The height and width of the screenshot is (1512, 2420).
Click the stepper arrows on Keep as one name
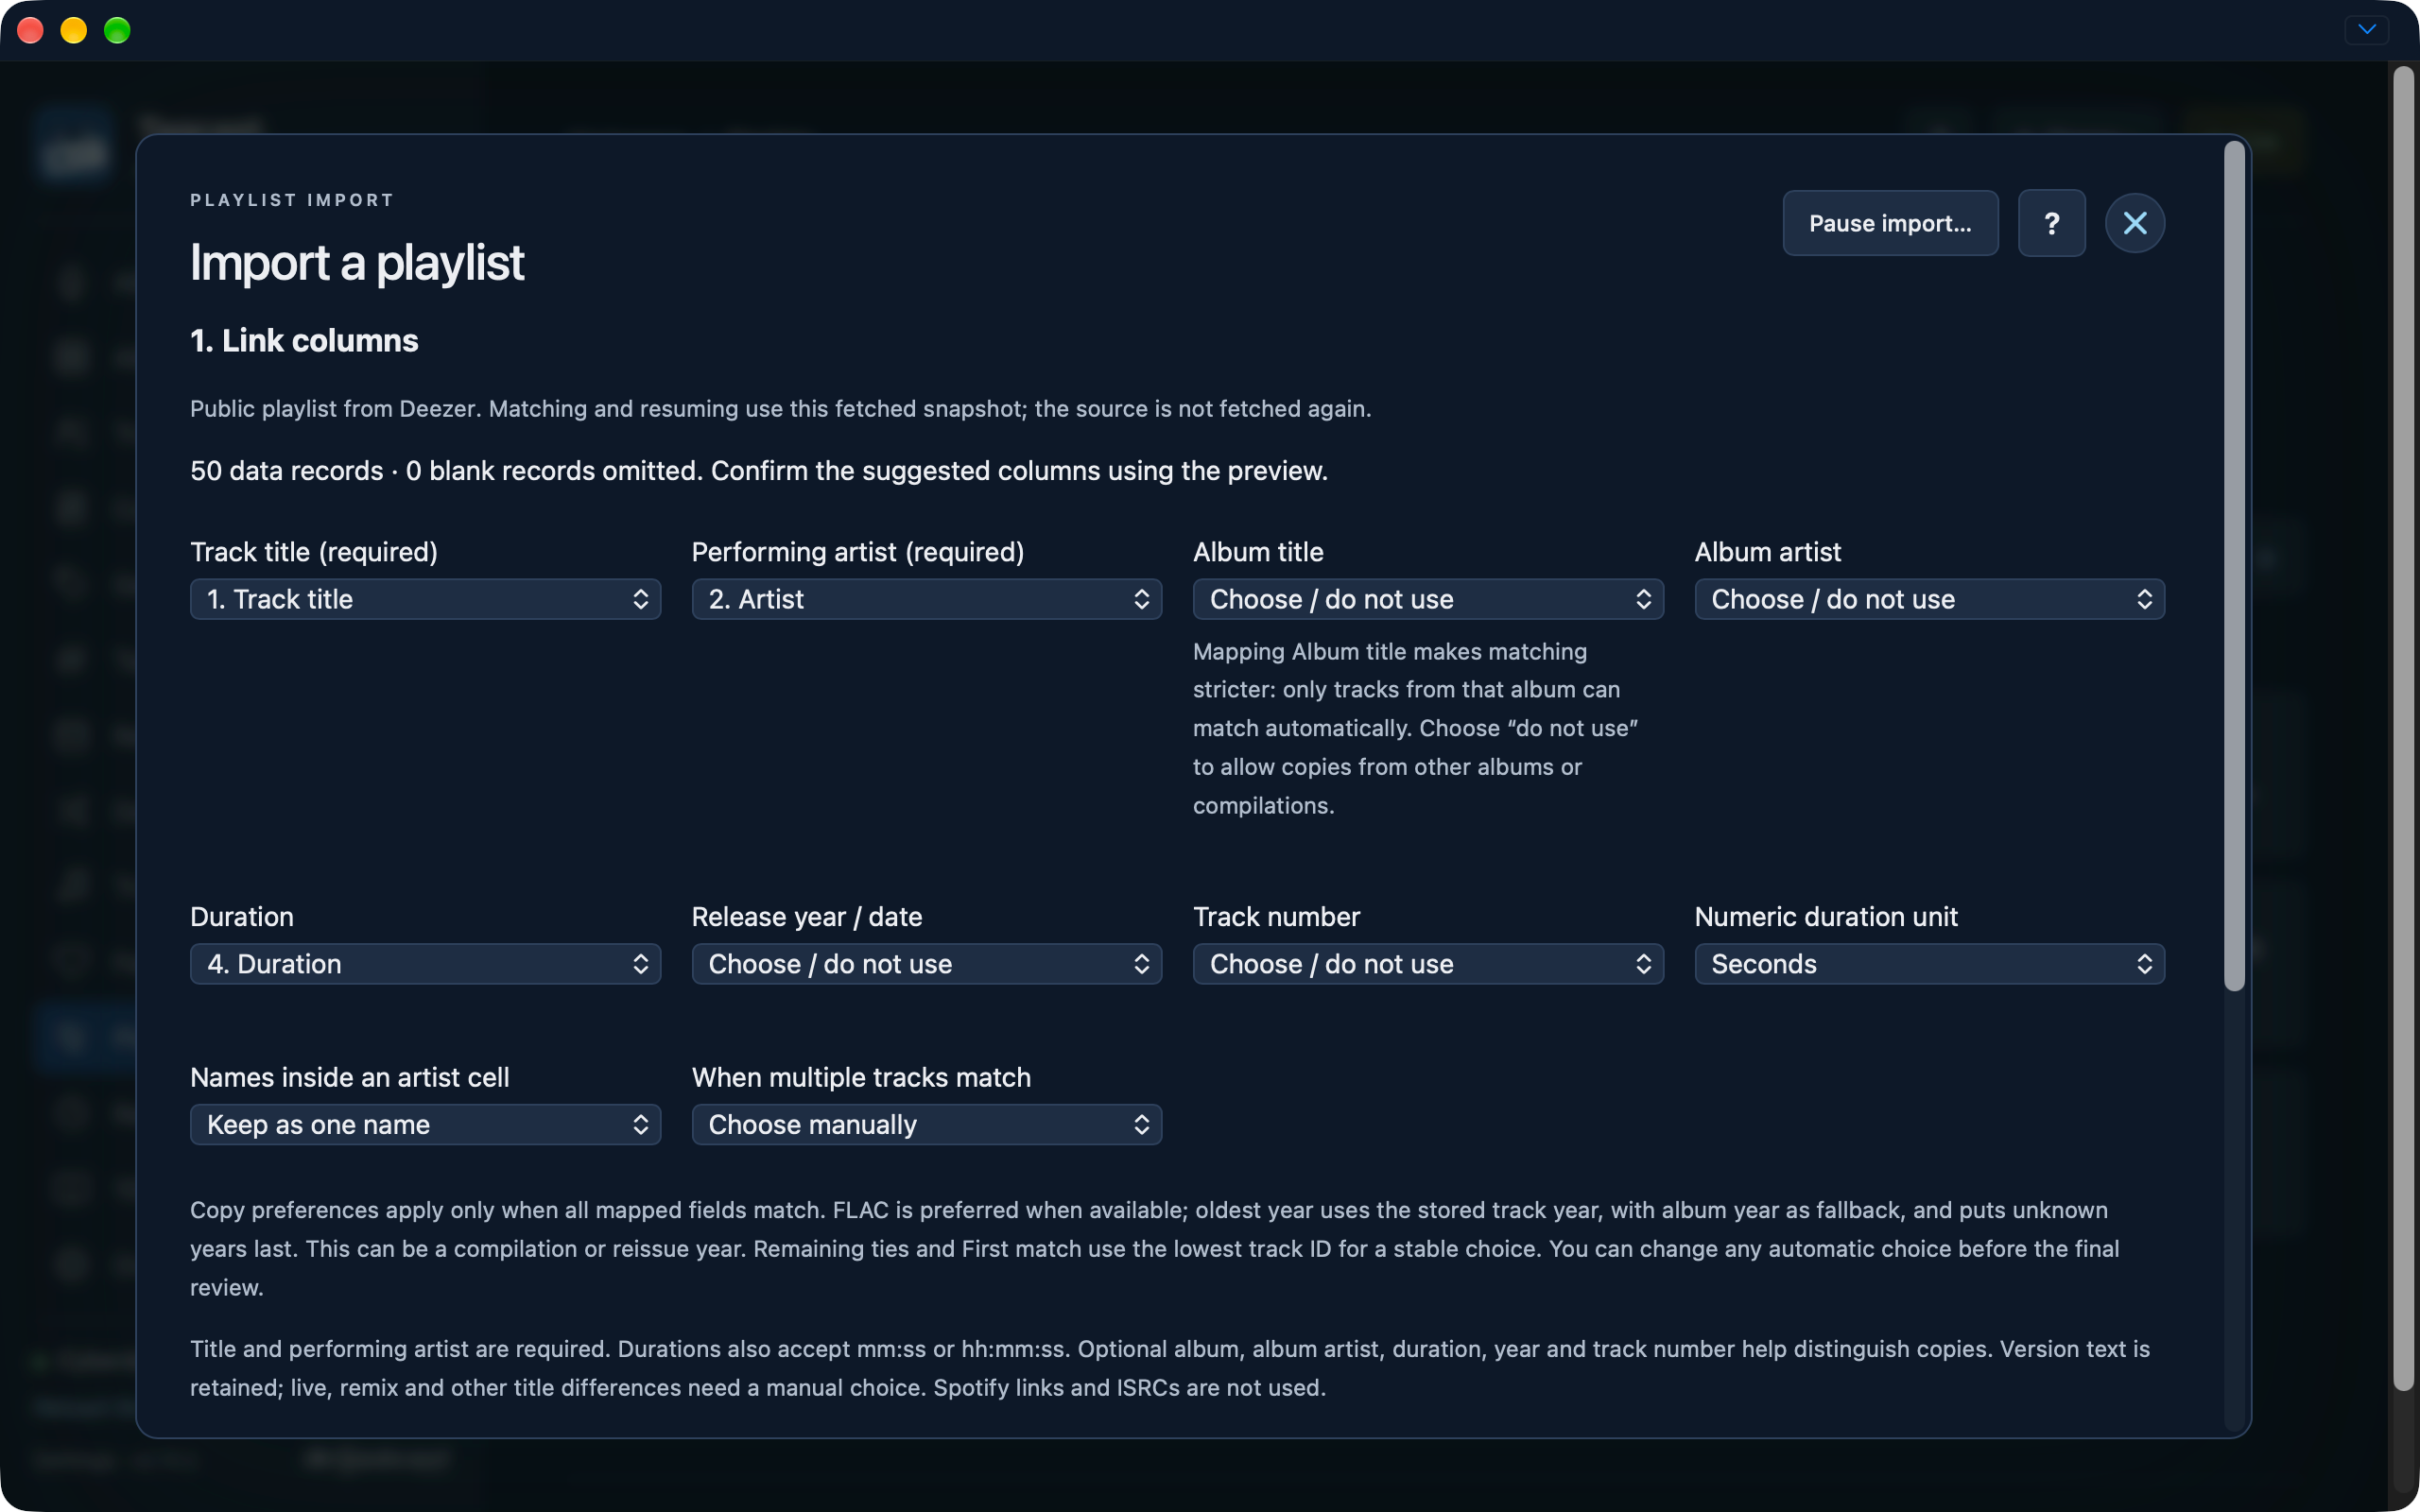(x=640, y=1124)
